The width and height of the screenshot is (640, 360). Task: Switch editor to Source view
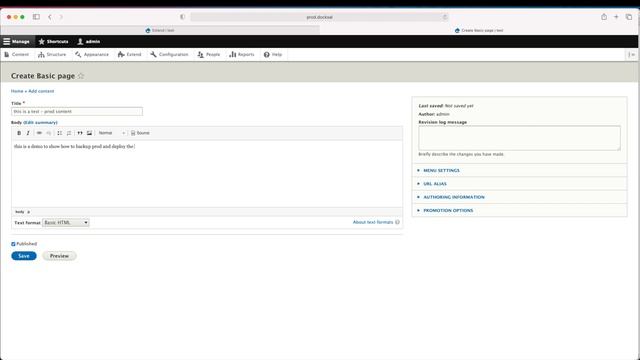point(140,133)
